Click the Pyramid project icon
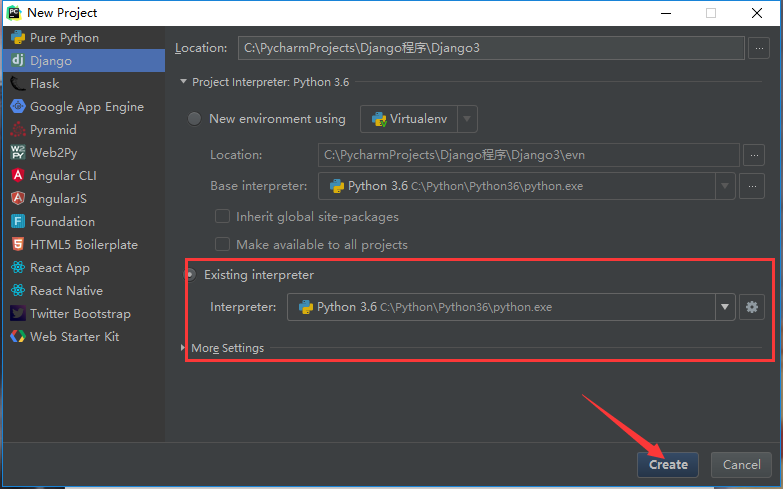The height and width of the screenshot is (489, 783). pyautogui.click(x=18, y=129)
